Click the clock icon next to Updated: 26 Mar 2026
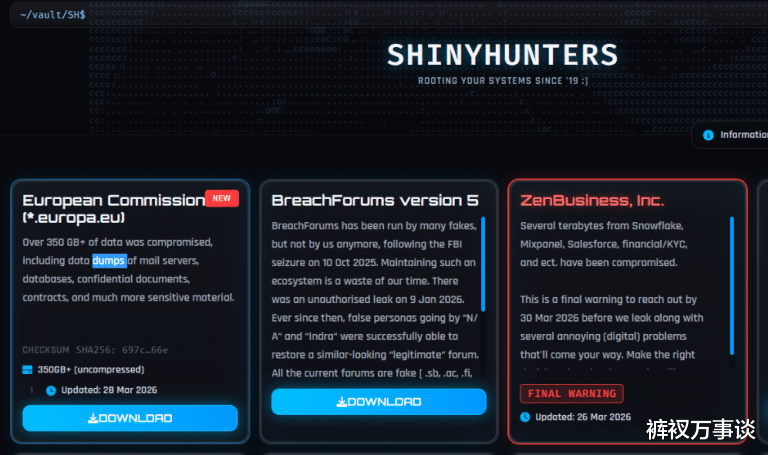 point(525,417)
